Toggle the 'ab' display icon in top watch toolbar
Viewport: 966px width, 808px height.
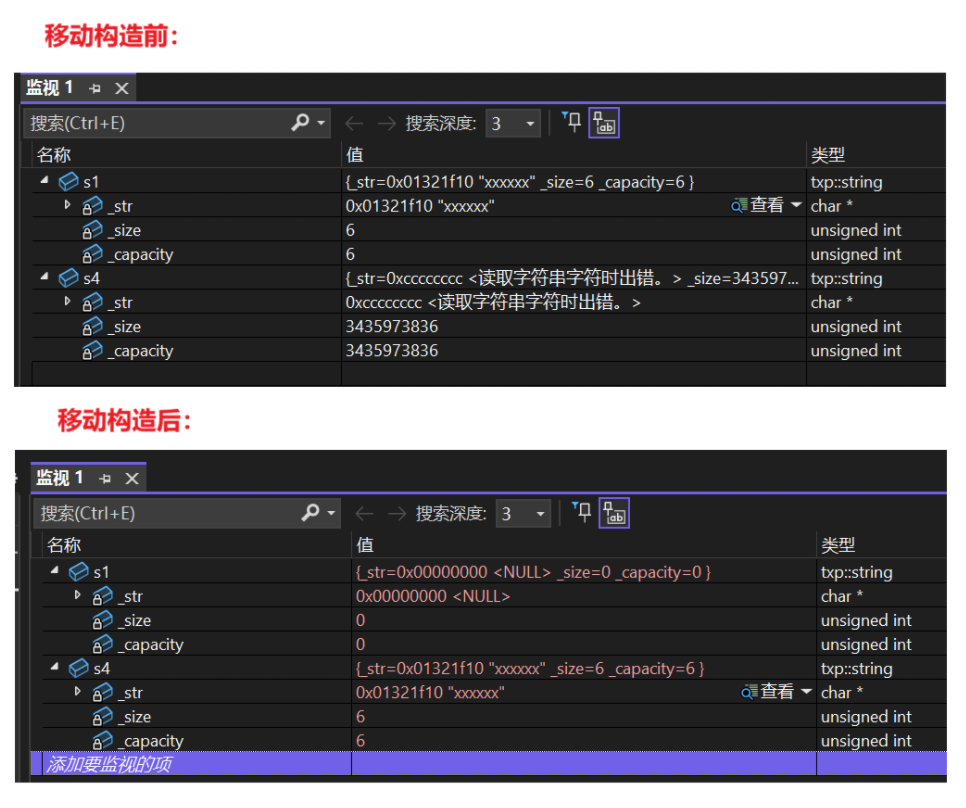(604, 123)
